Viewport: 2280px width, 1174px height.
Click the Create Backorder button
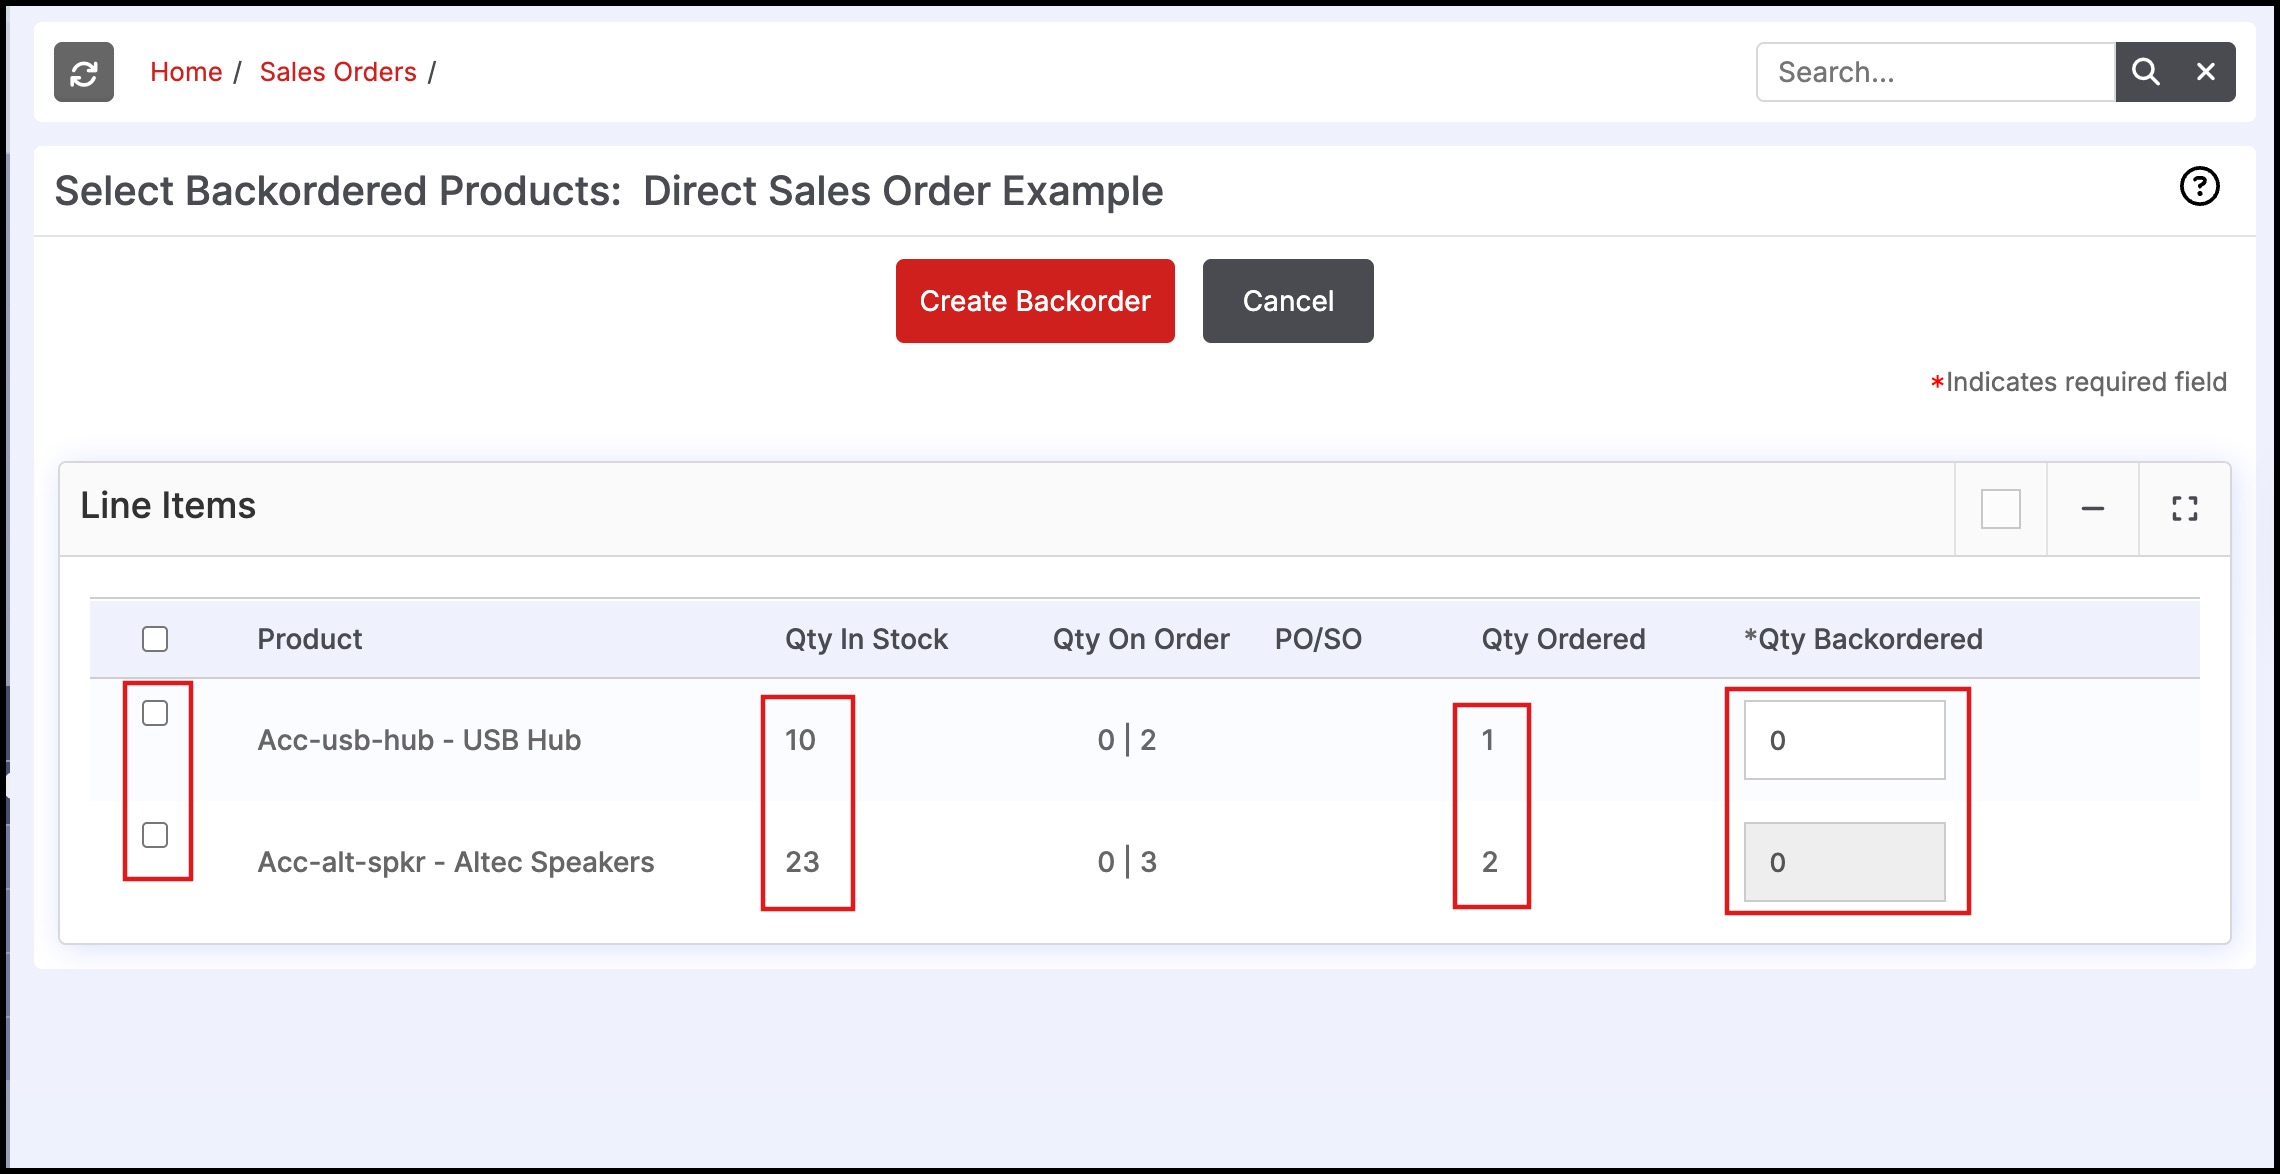(x=1035, y=301)
